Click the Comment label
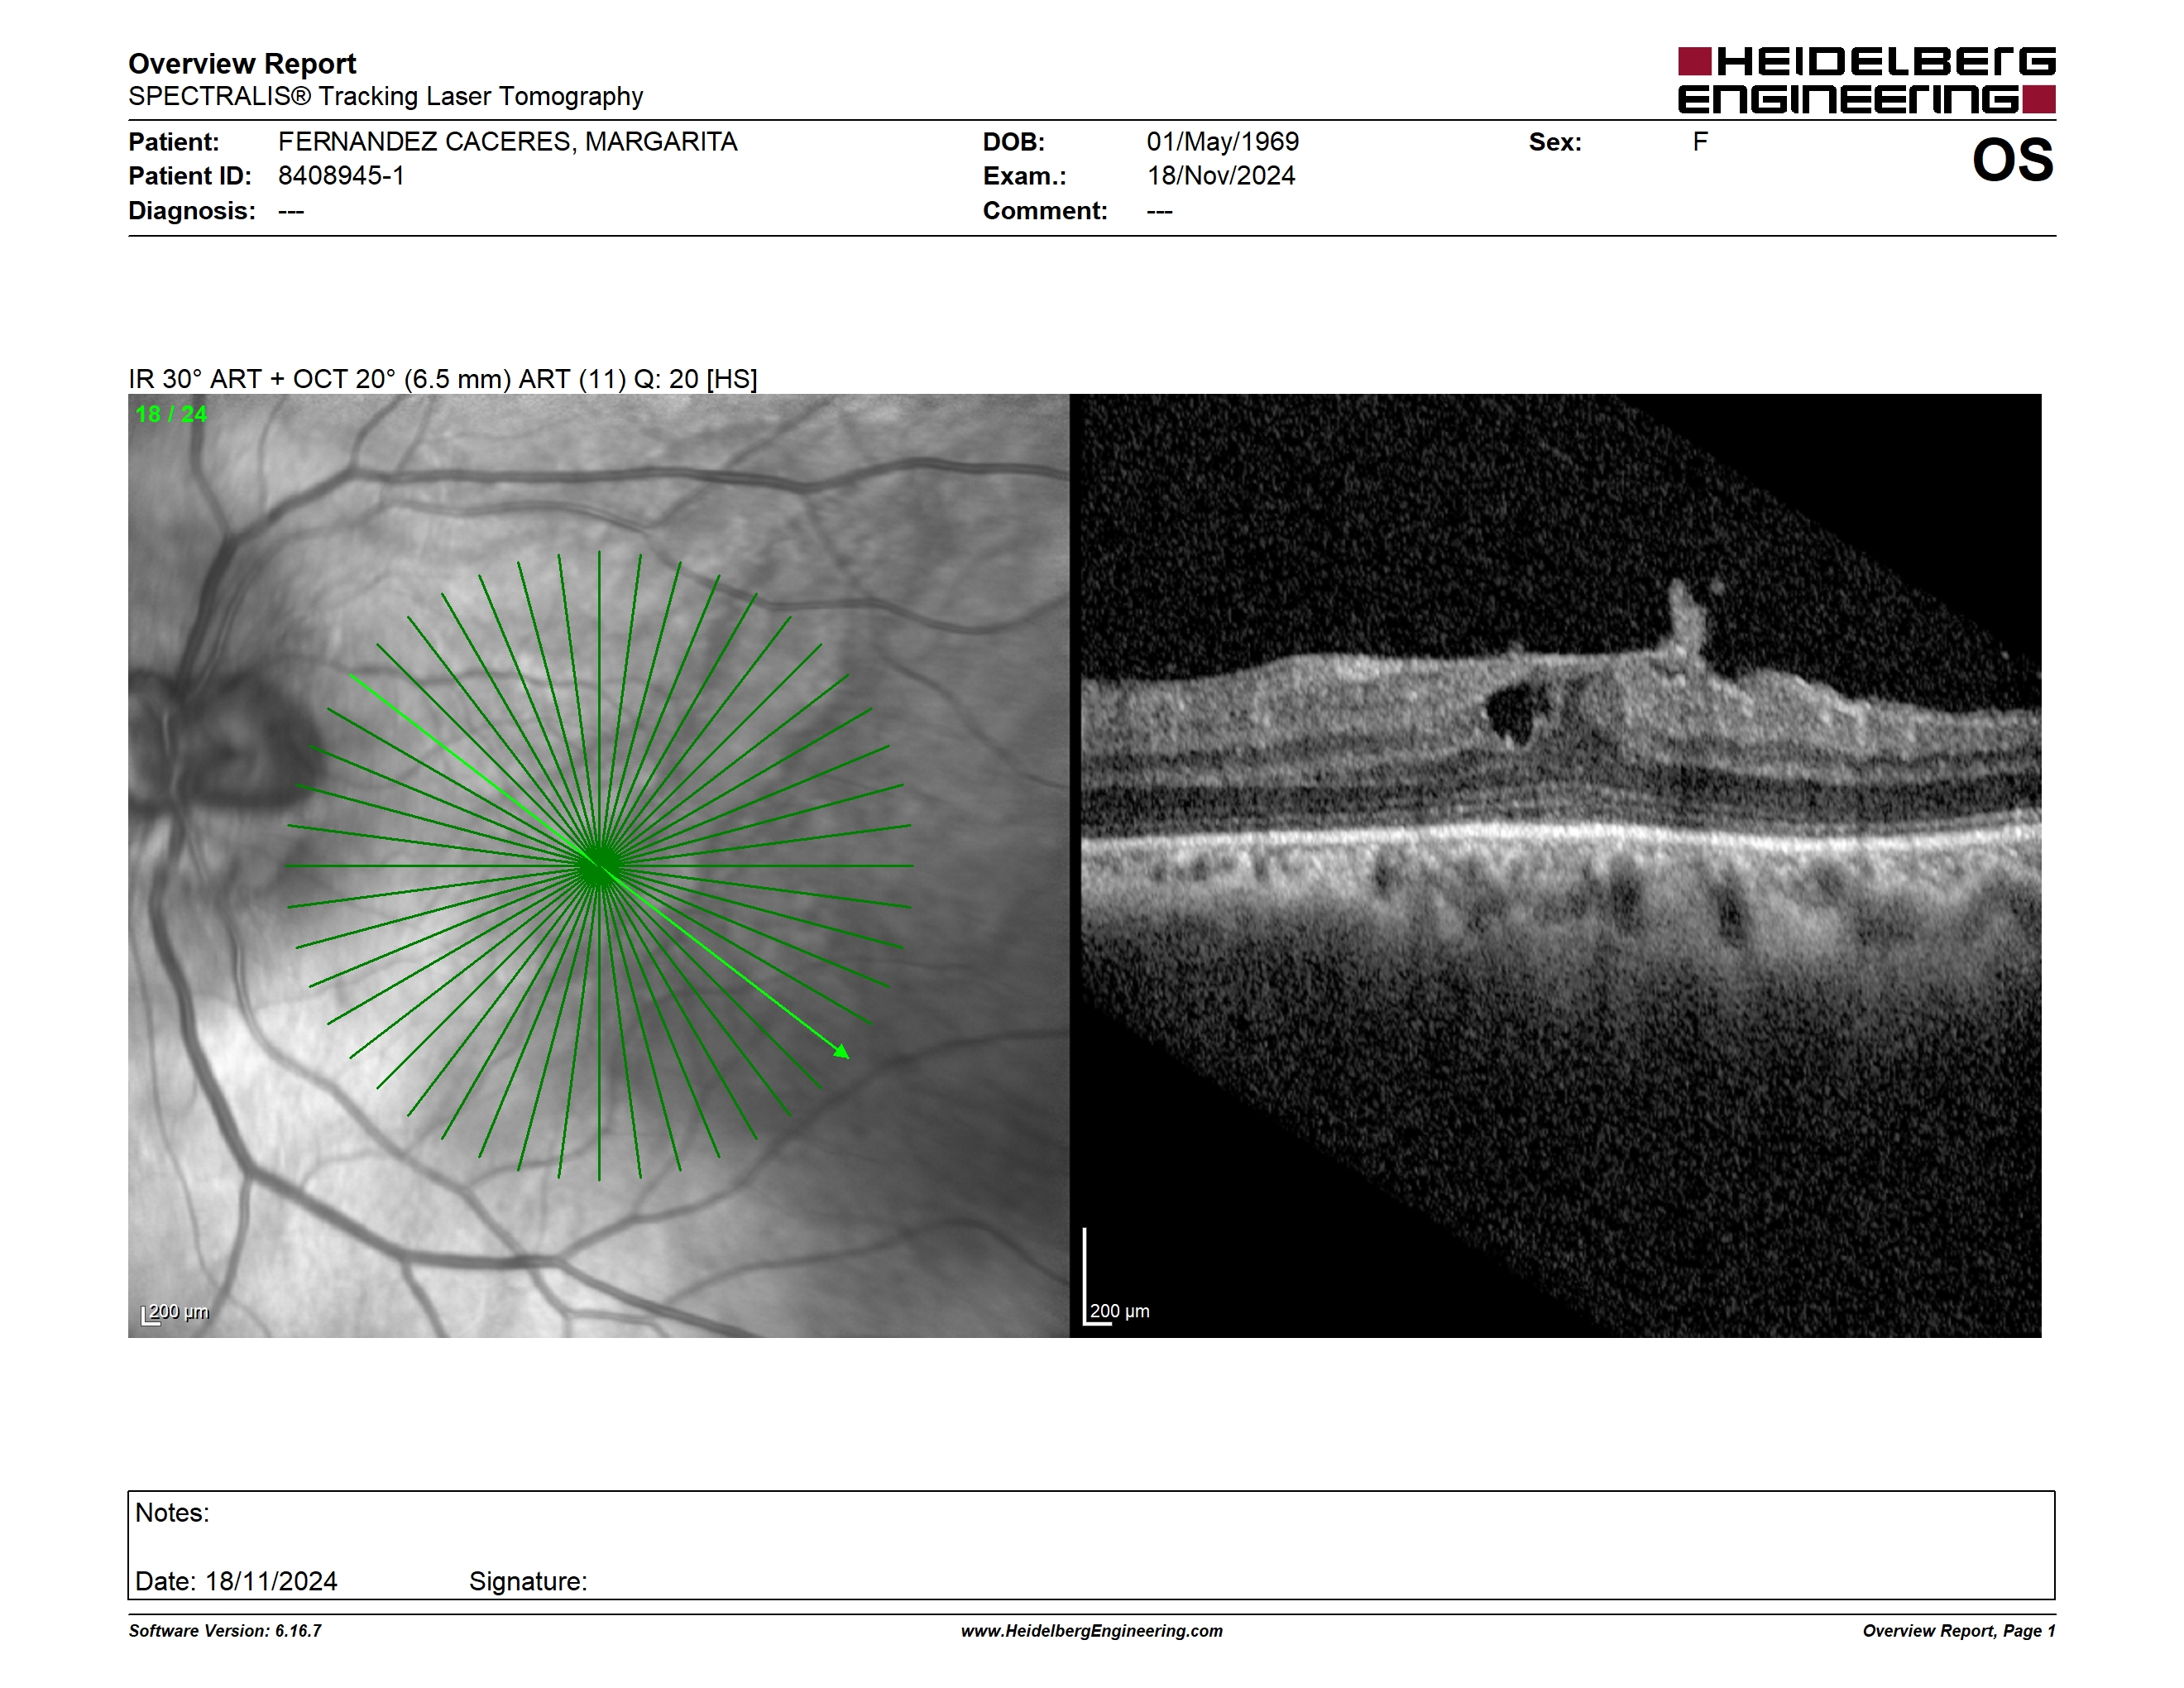 click(x=1045, y=211)
